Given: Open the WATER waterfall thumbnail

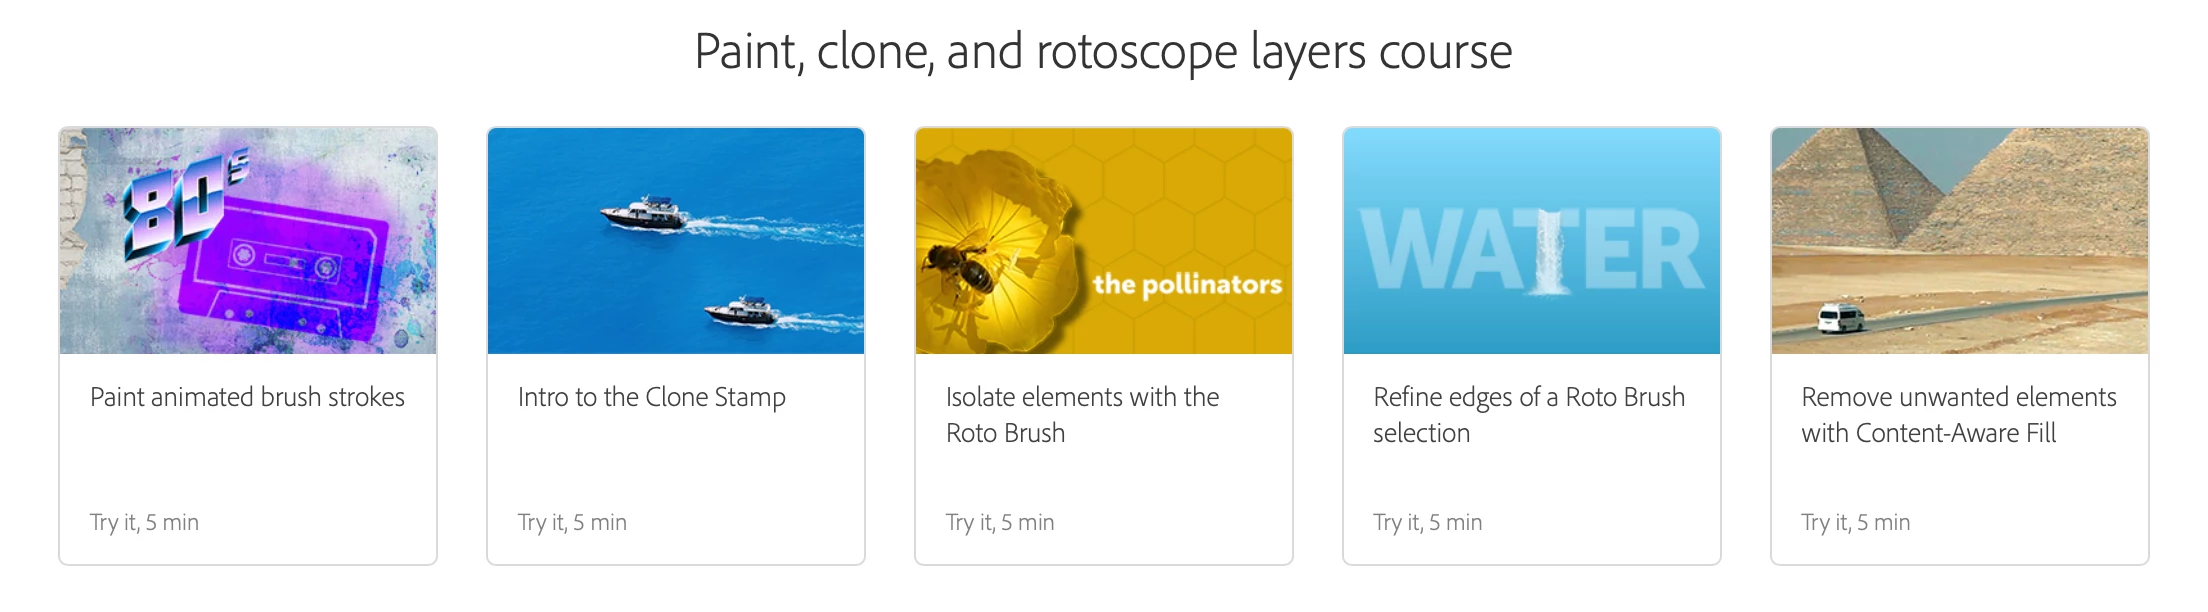Looking at the screenshot, I should [x=1532, y=241].
